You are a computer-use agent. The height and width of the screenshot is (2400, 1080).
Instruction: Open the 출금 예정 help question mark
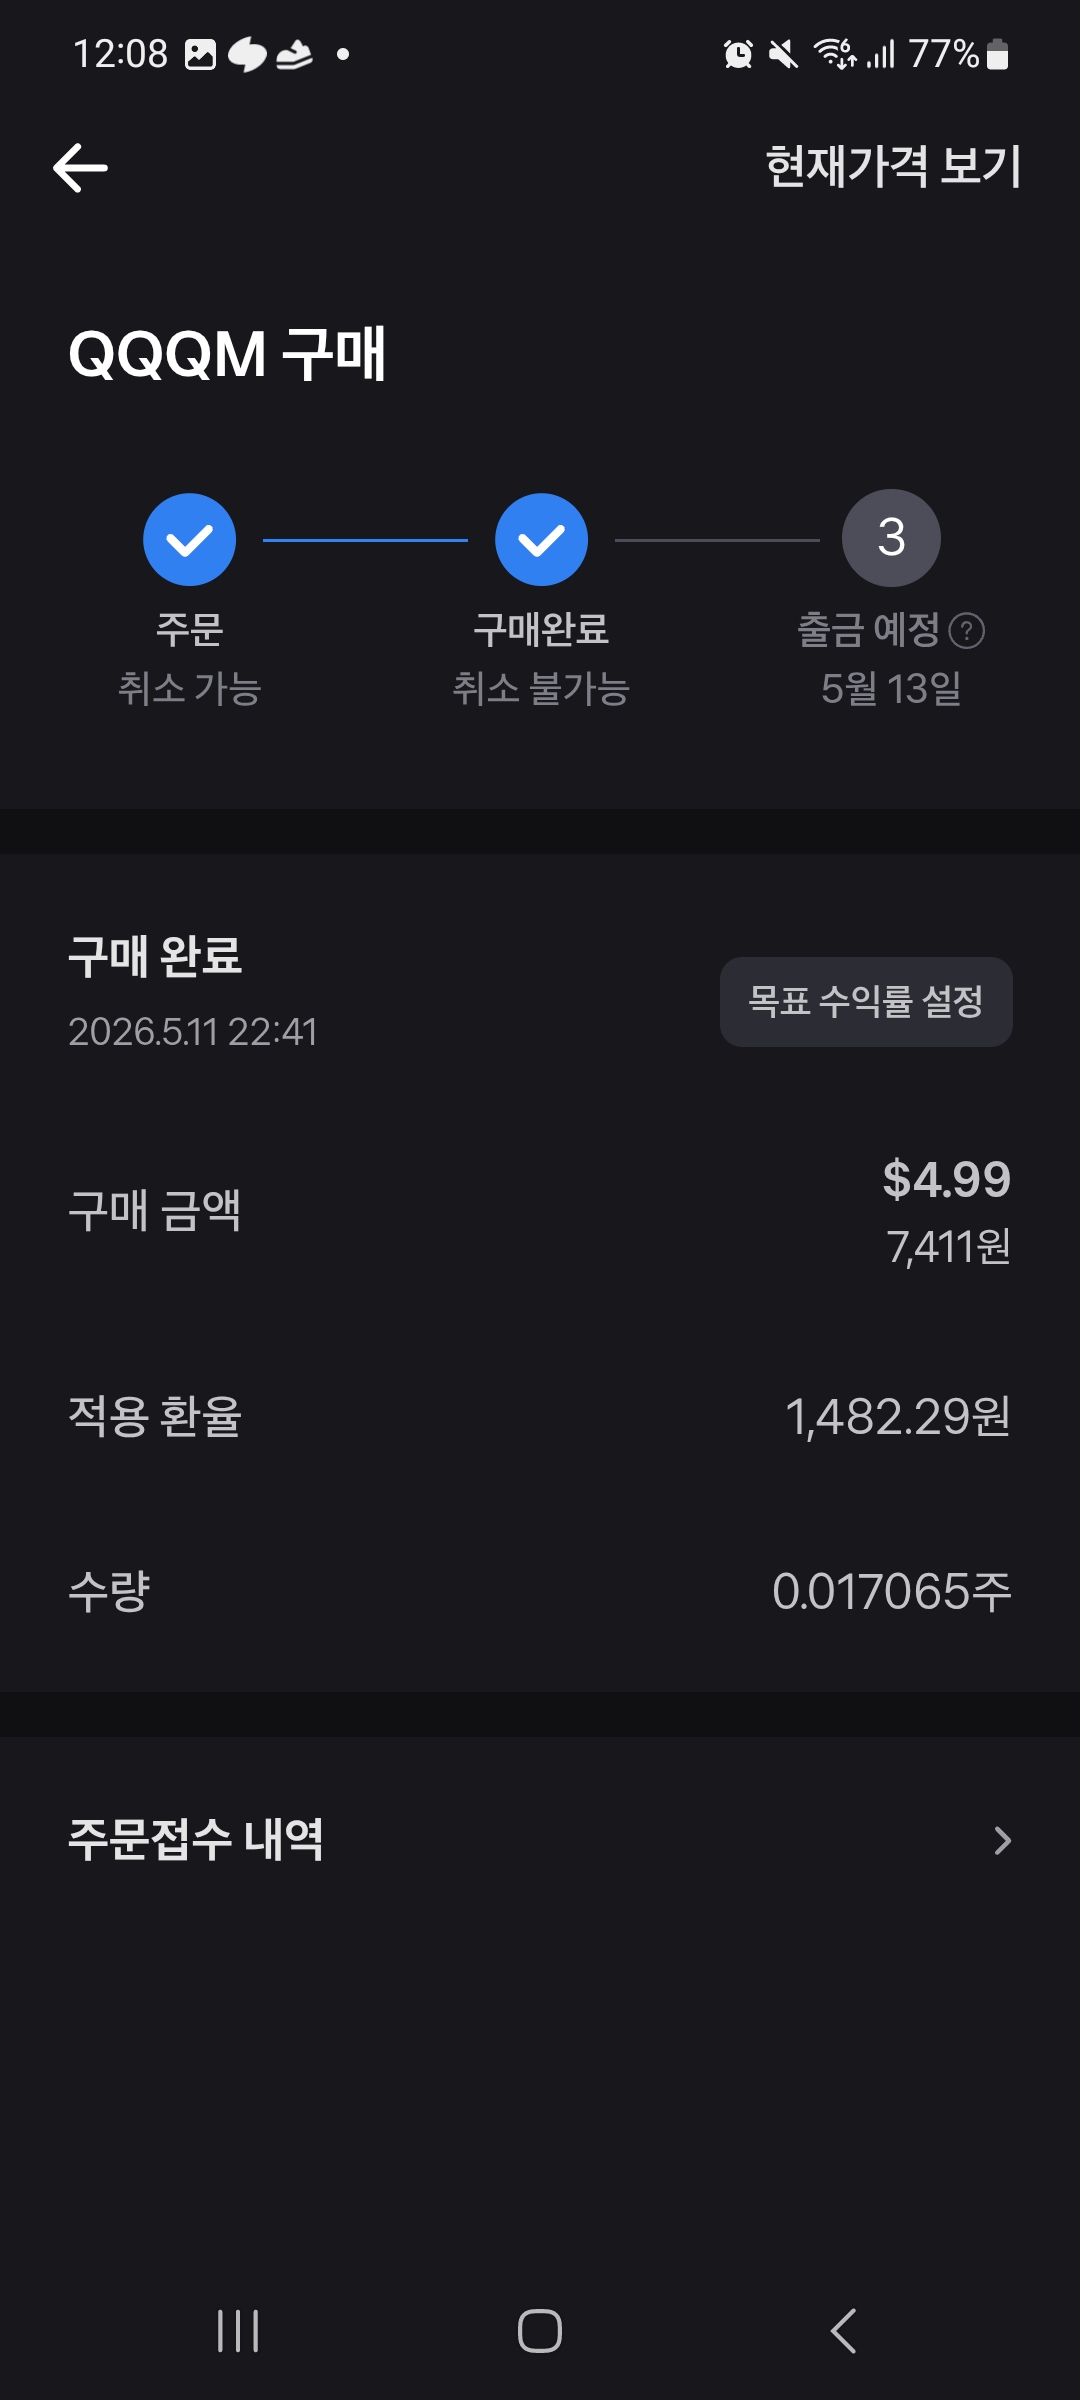(966, 631)
